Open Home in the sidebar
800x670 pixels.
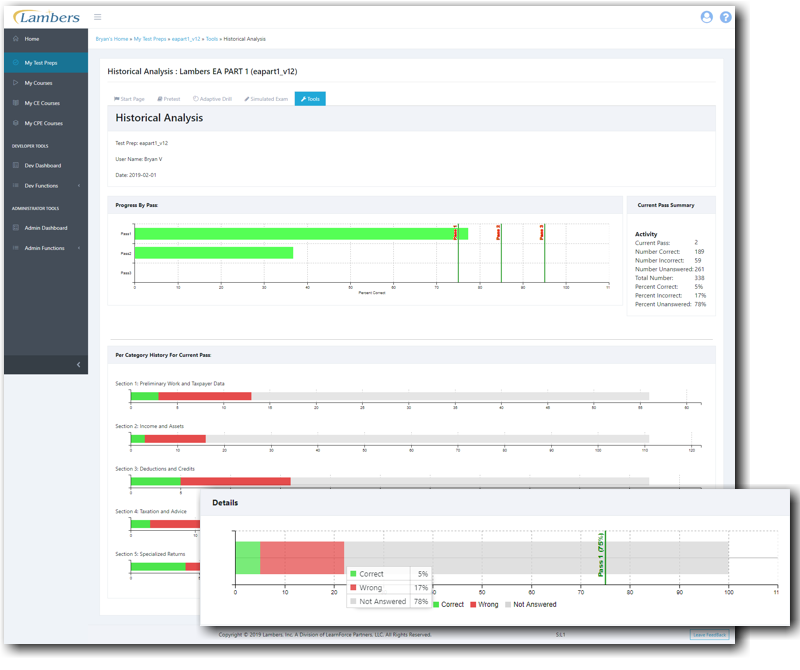pyautogui.click(x=32, y=39)
